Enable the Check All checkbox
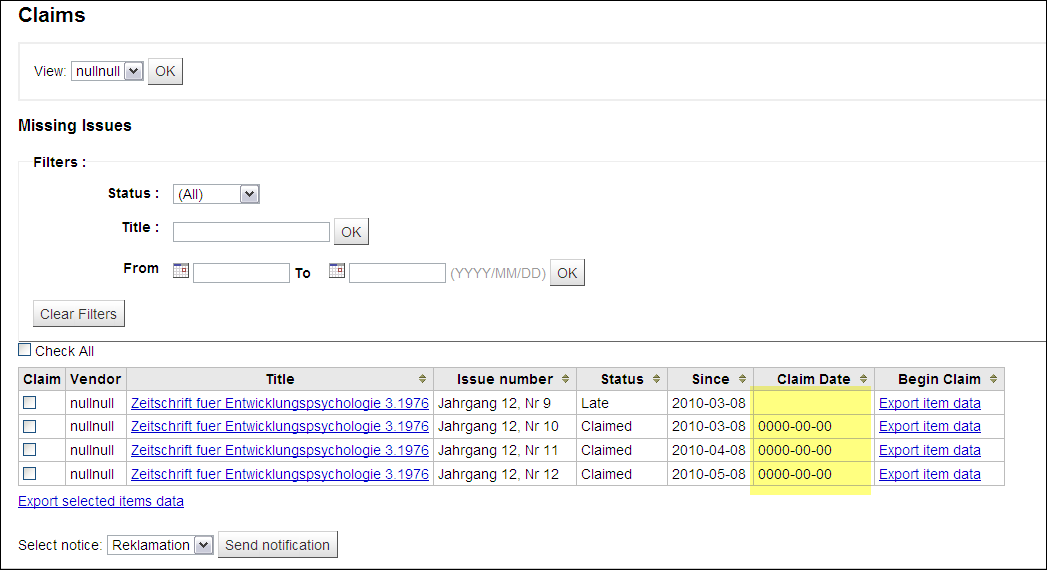 coord(25,350)
